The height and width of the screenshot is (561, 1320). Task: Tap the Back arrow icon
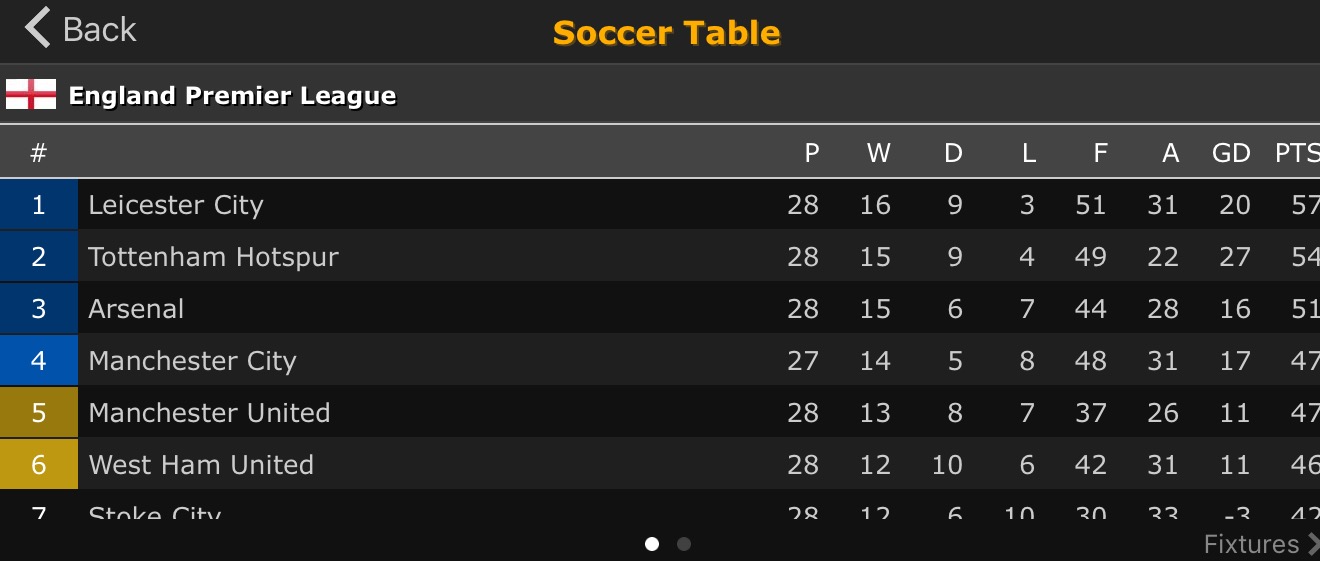[x=37, y=28]
